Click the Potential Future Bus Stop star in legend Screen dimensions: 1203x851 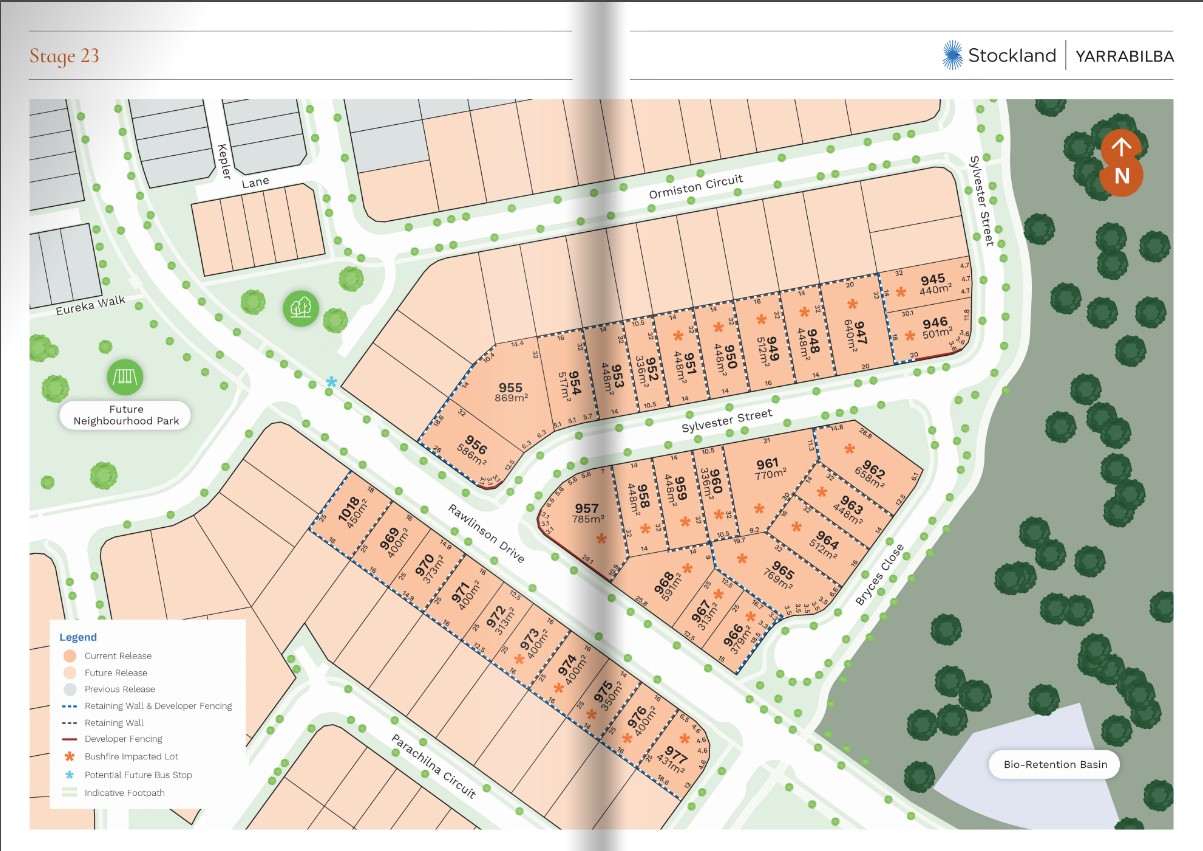[69, 775]
